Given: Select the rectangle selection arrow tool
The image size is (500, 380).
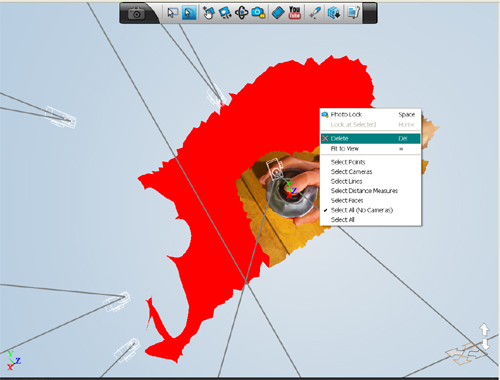Looking at the screenshot, I should coord(172,13).
